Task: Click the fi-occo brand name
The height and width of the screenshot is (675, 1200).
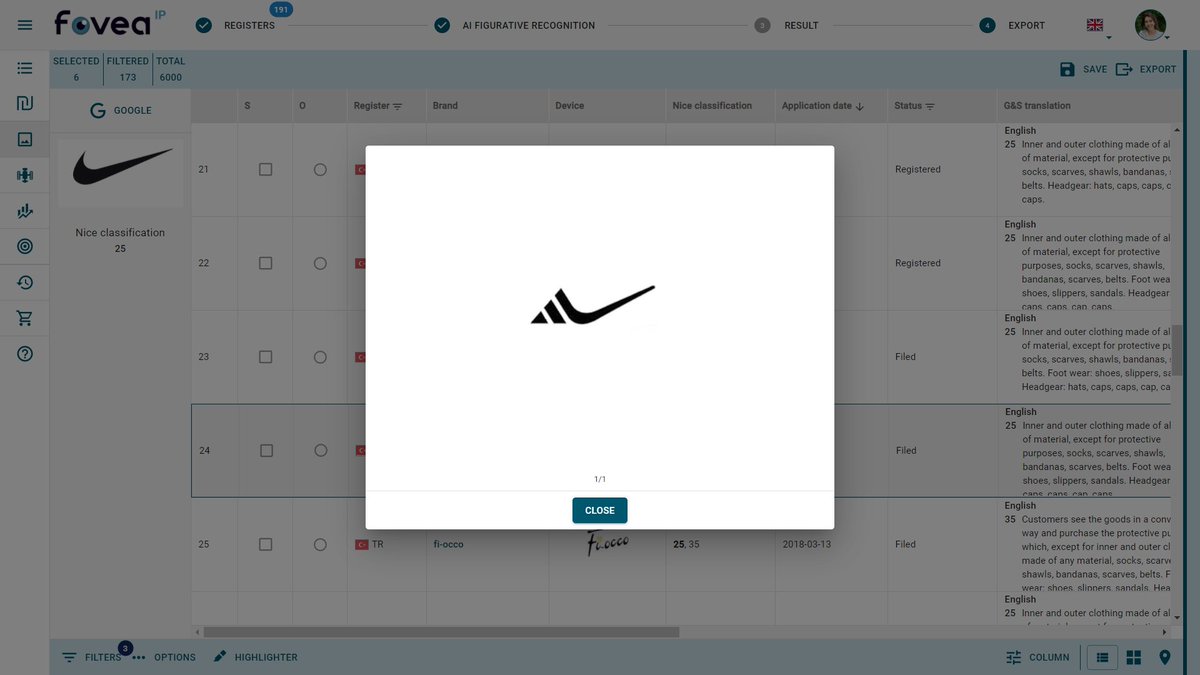Action: coord(448,545)
